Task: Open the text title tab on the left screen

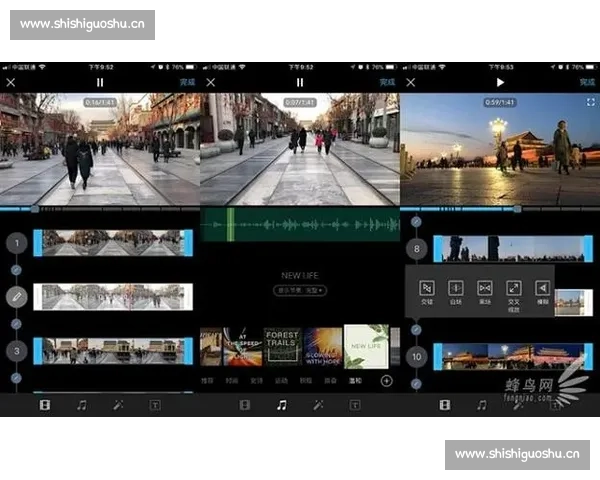Action: point(155,405)
